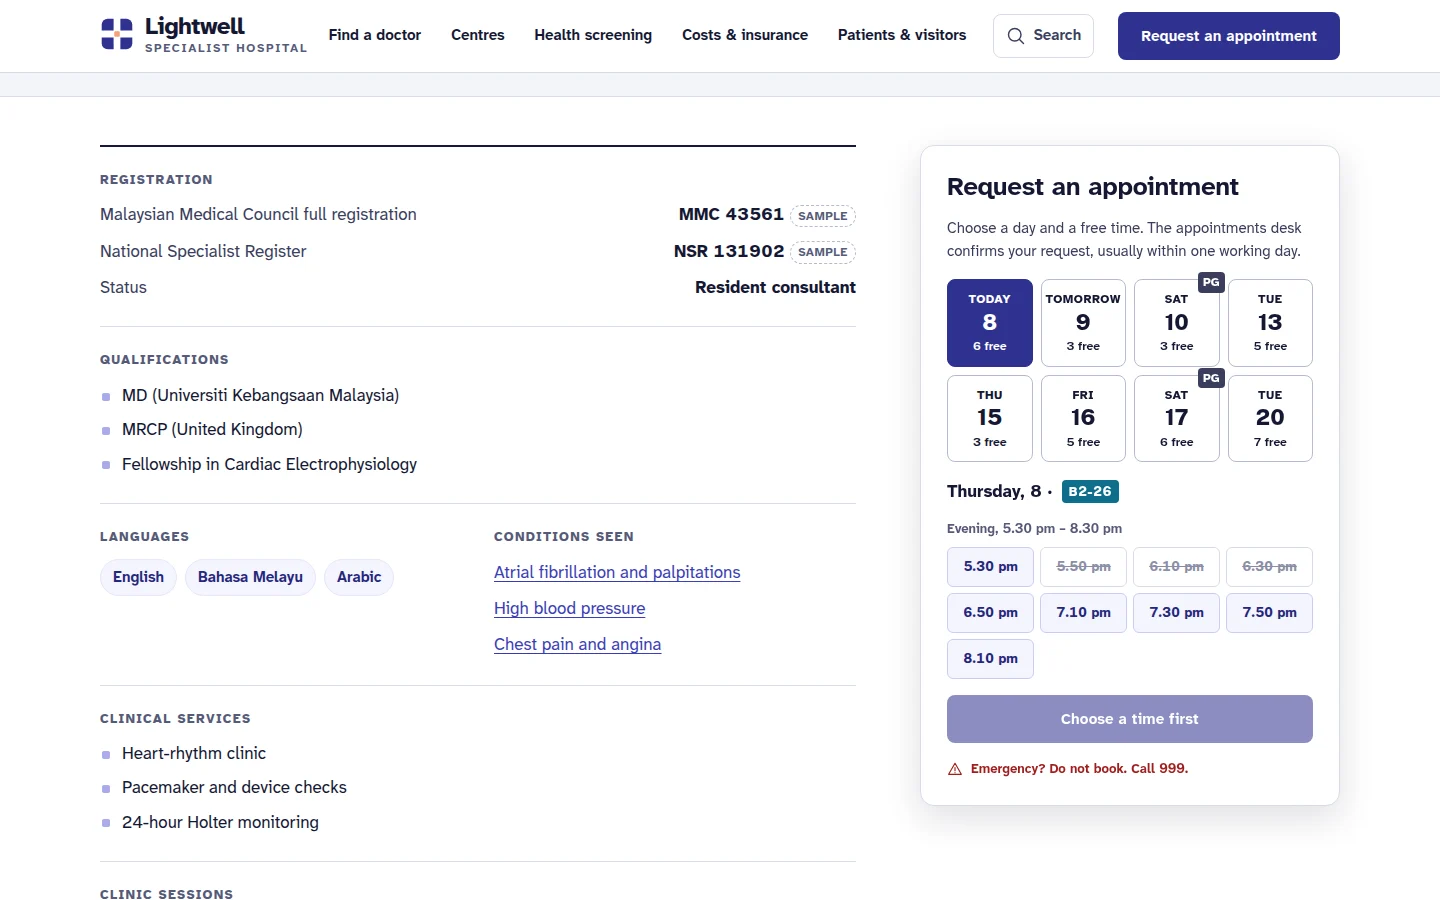
Task: Open High blood pressure link
Action: 569,608
